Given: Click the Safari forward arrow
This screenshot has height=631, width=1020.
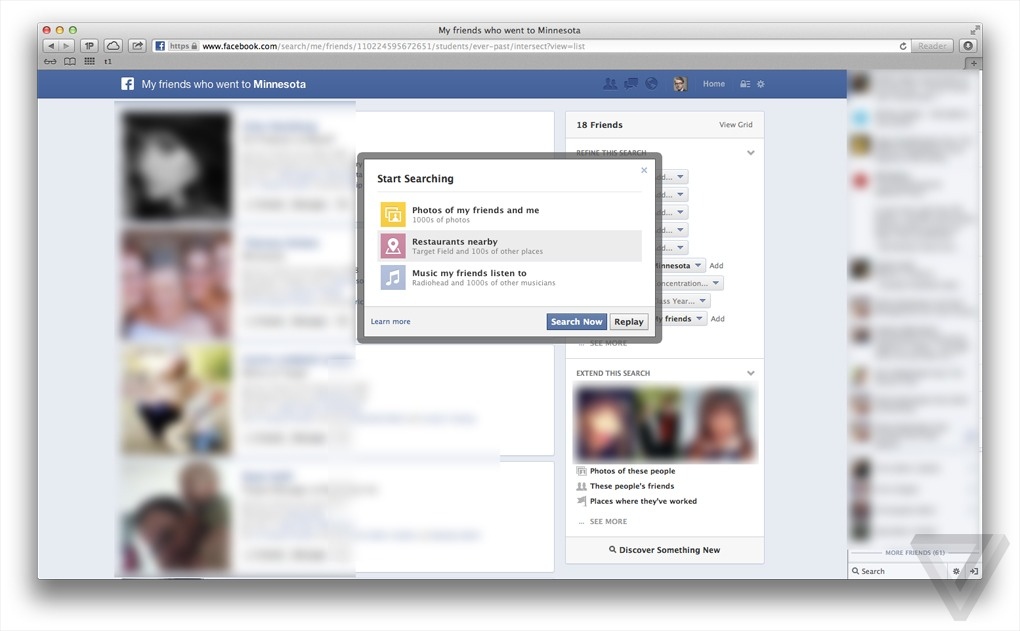Looking at the screenshot, I should pyautogui.click(x=66, y=46).
